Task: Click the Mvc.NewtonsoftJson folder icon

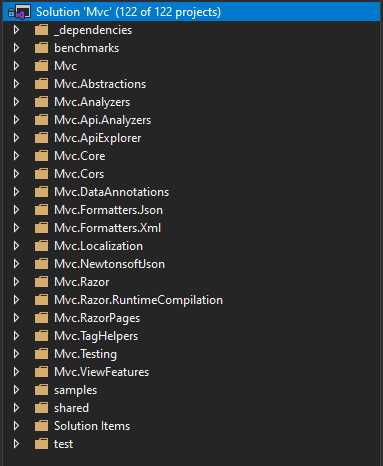Action: point(41,264)
